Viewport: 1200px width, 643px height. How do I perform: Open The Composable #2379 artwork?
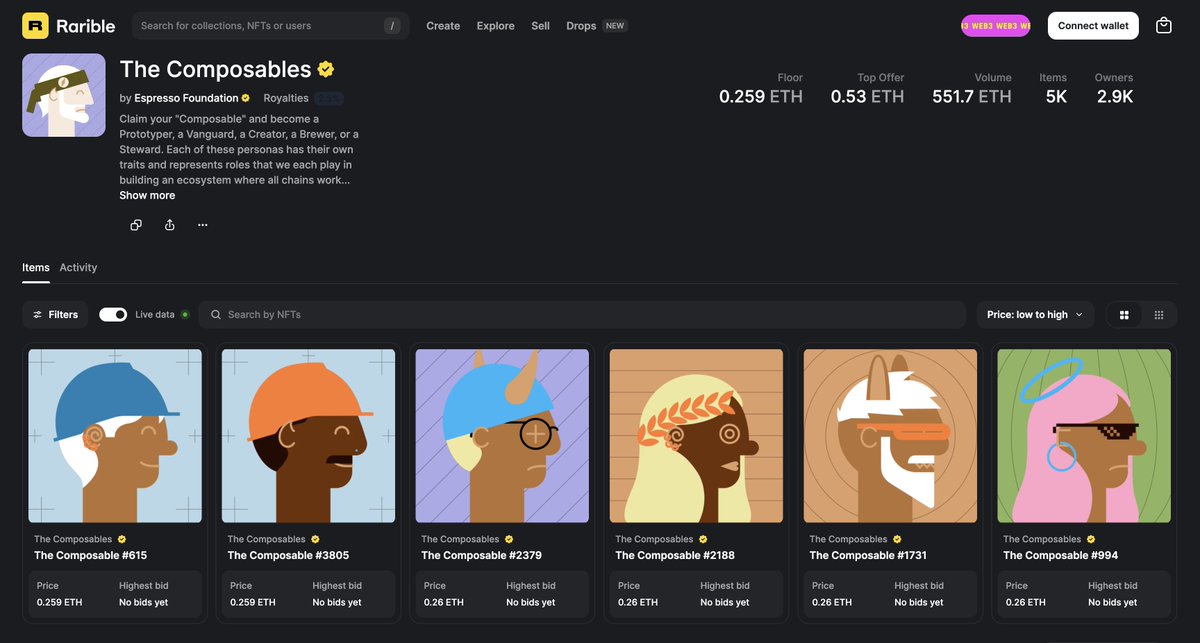pyautogui.click(x=503, y=436)
